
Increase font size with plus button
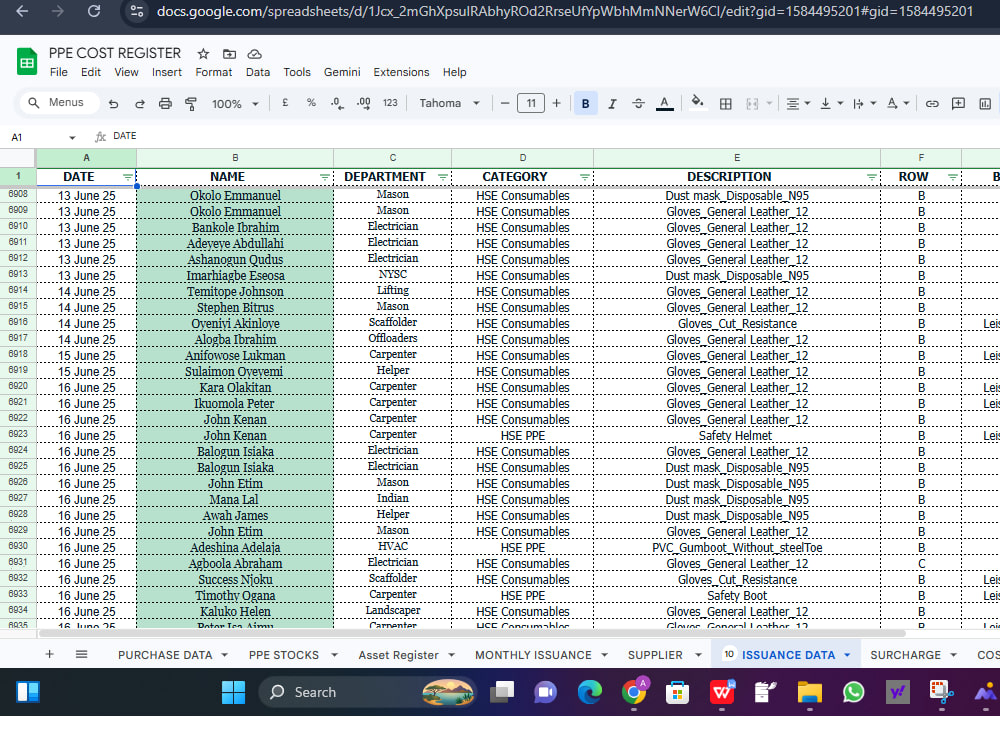coord(556,103)
